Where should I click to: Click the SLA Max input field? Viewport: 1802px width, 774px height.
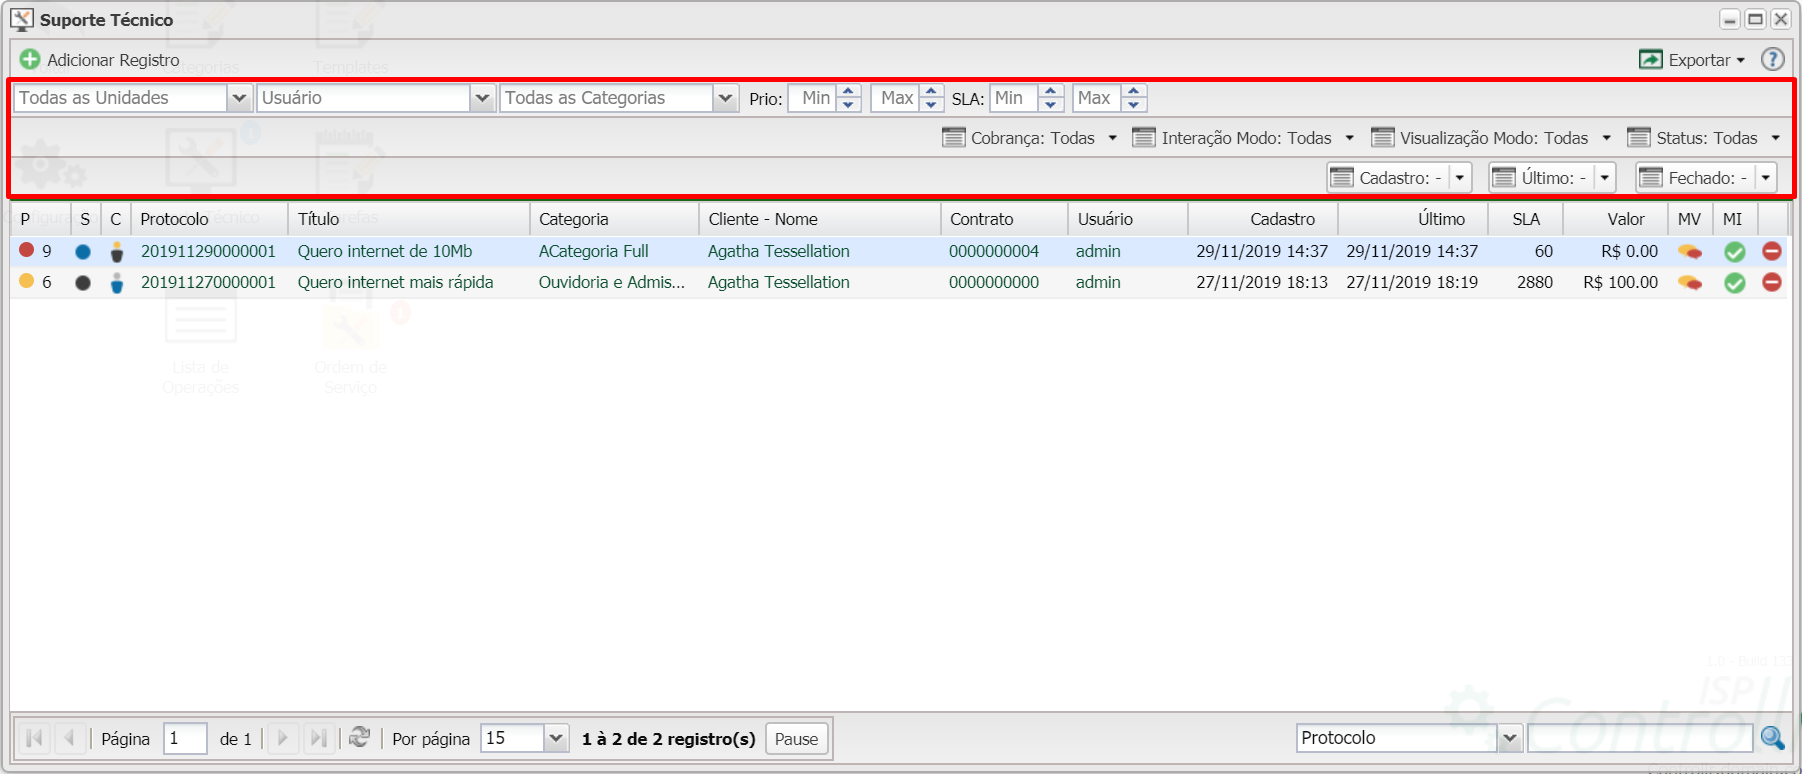pos(1097,98)
